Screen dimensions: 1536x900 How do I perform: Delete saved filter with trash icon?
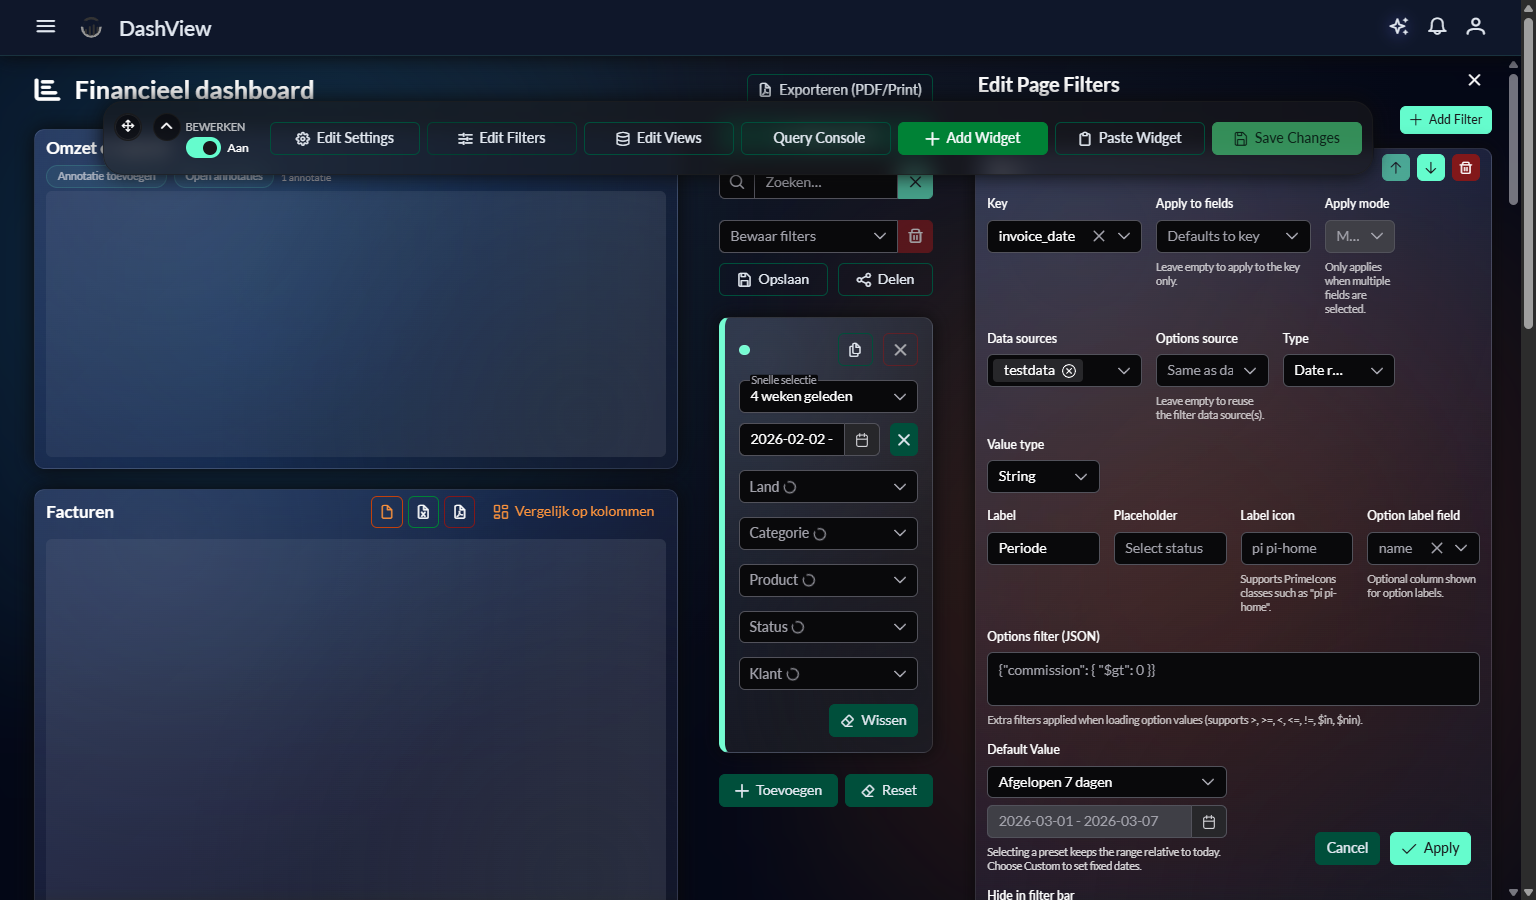[x=915, y=237]
